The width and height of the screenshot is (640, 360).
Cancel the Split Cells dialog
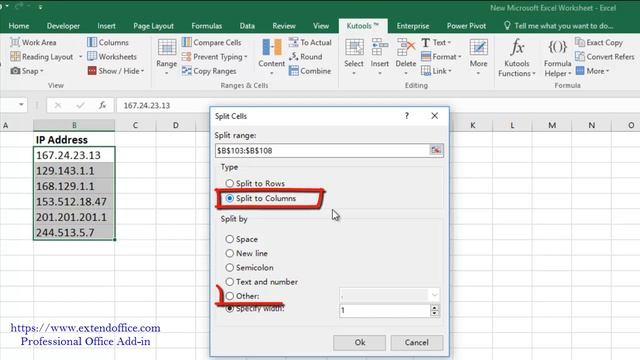417,342
